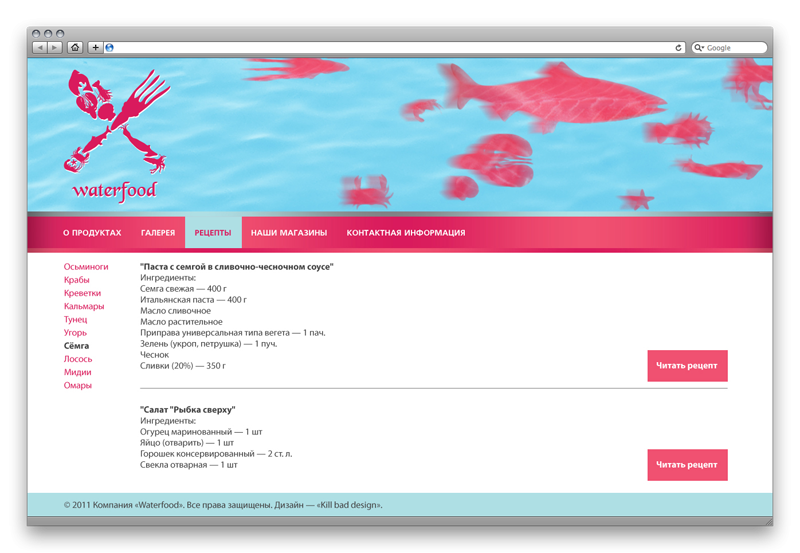Click the browser back arrow button
800x553 pixels.
tap(39, 47)
